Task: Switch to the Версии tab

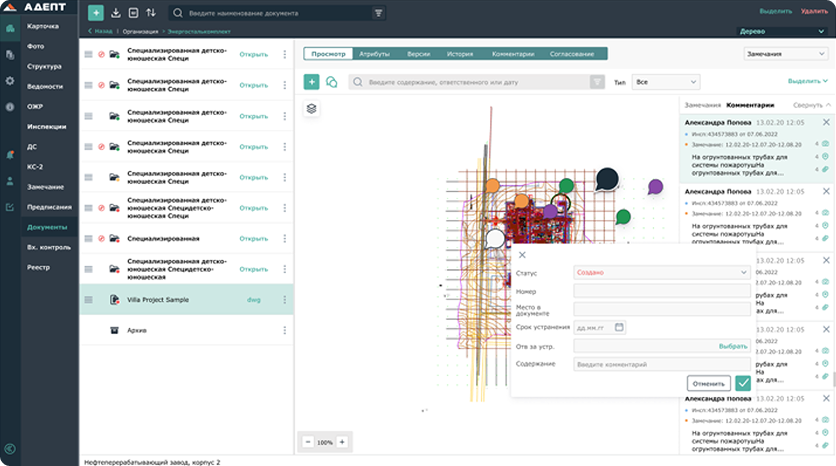Action: [419, 54]
